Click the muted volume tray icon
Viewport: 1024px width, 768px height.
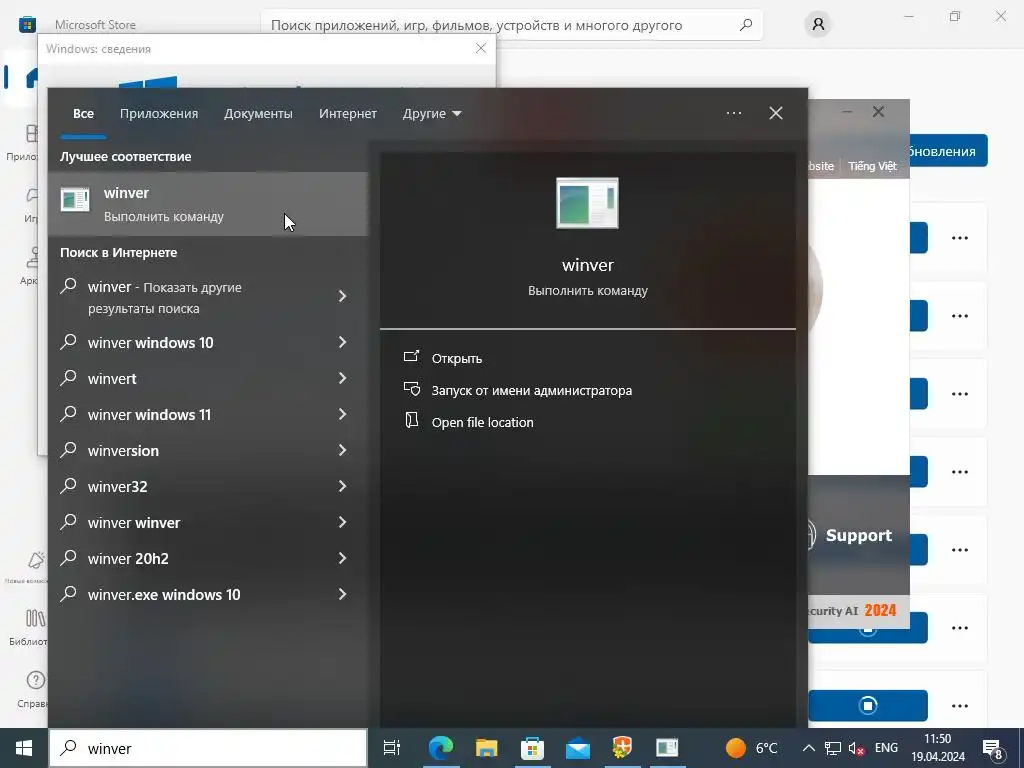pos(856,748)
